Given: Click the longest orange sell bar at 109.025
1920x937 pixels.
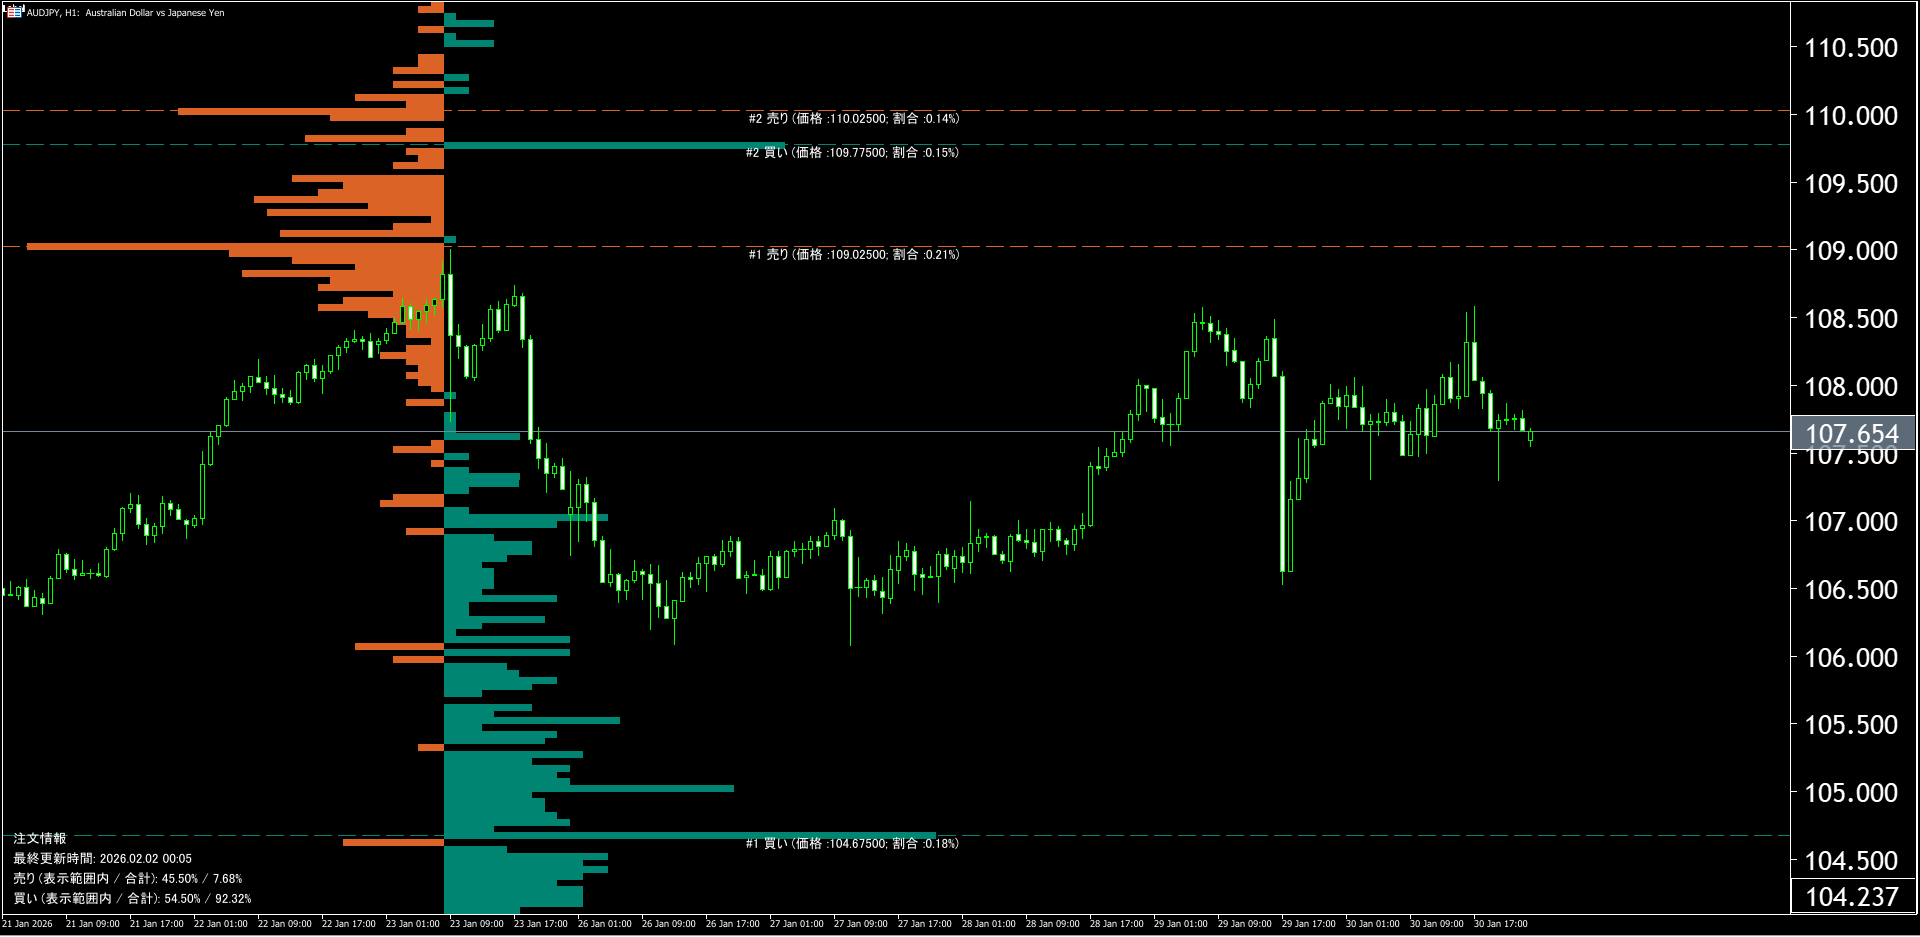Looking at the screenshot, I should click(235, 246).
